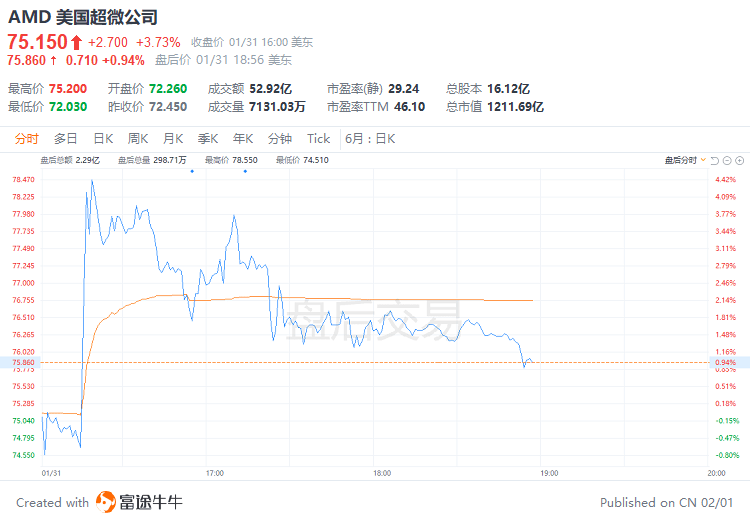750x523 pixels.
Task: Click the Futu 富途牛牛 logo icon
Action: tap(106, 502)
